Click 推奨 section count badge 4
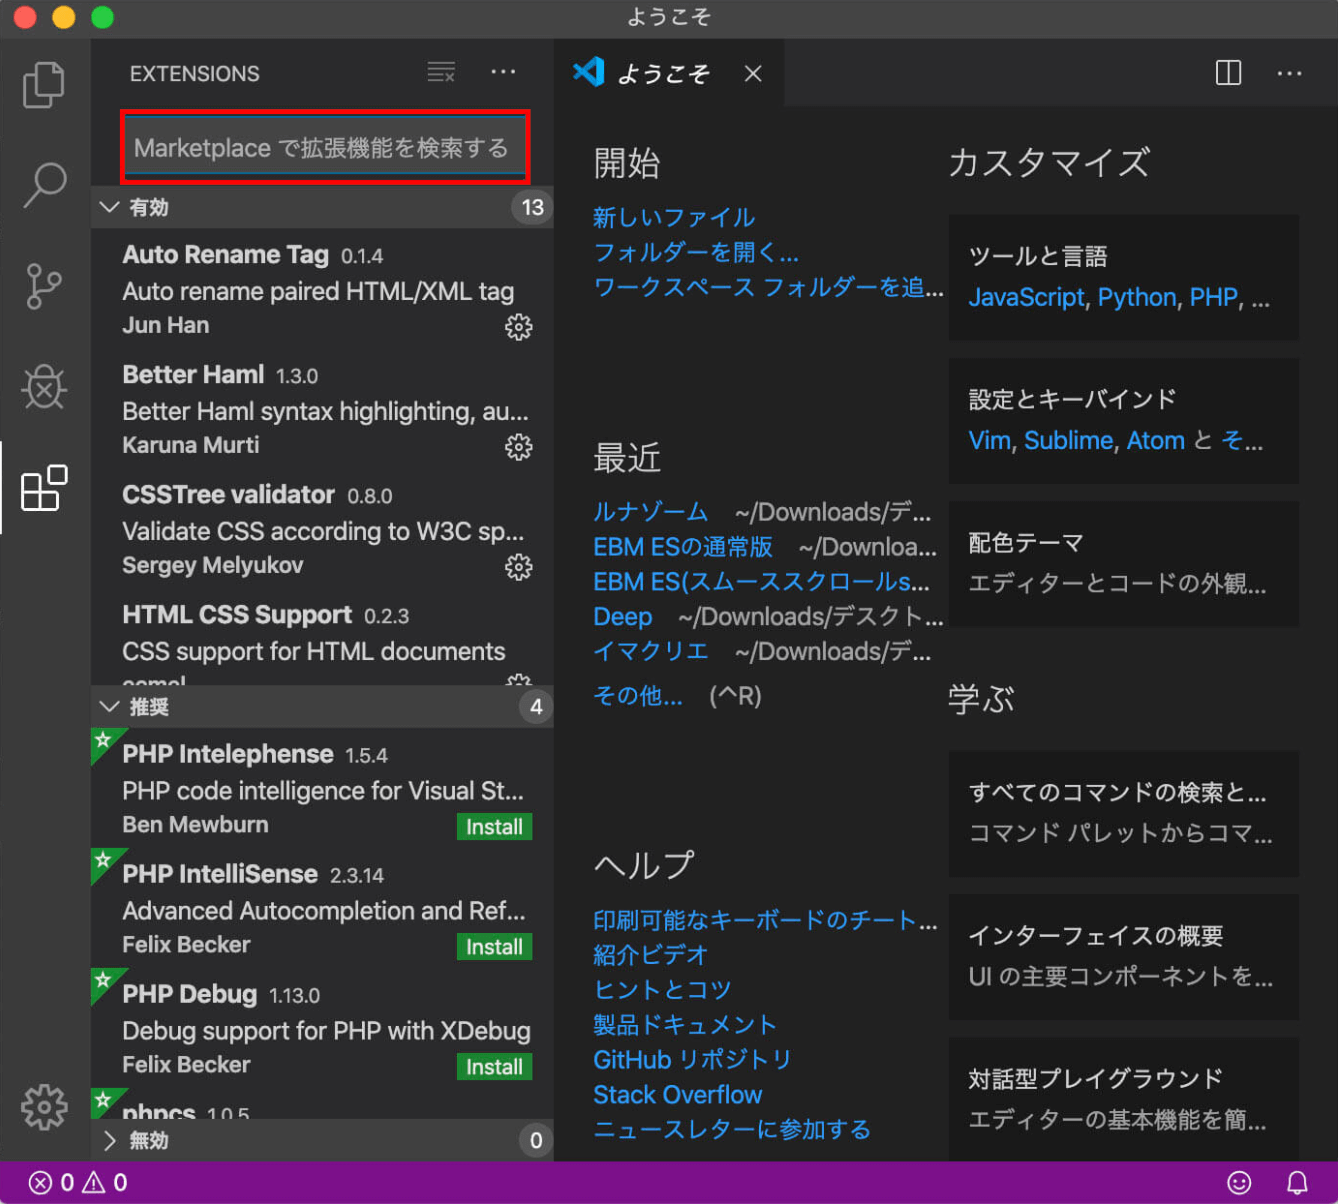Viewport: 1338px width, 1204px height. click(x=536, y=707)
